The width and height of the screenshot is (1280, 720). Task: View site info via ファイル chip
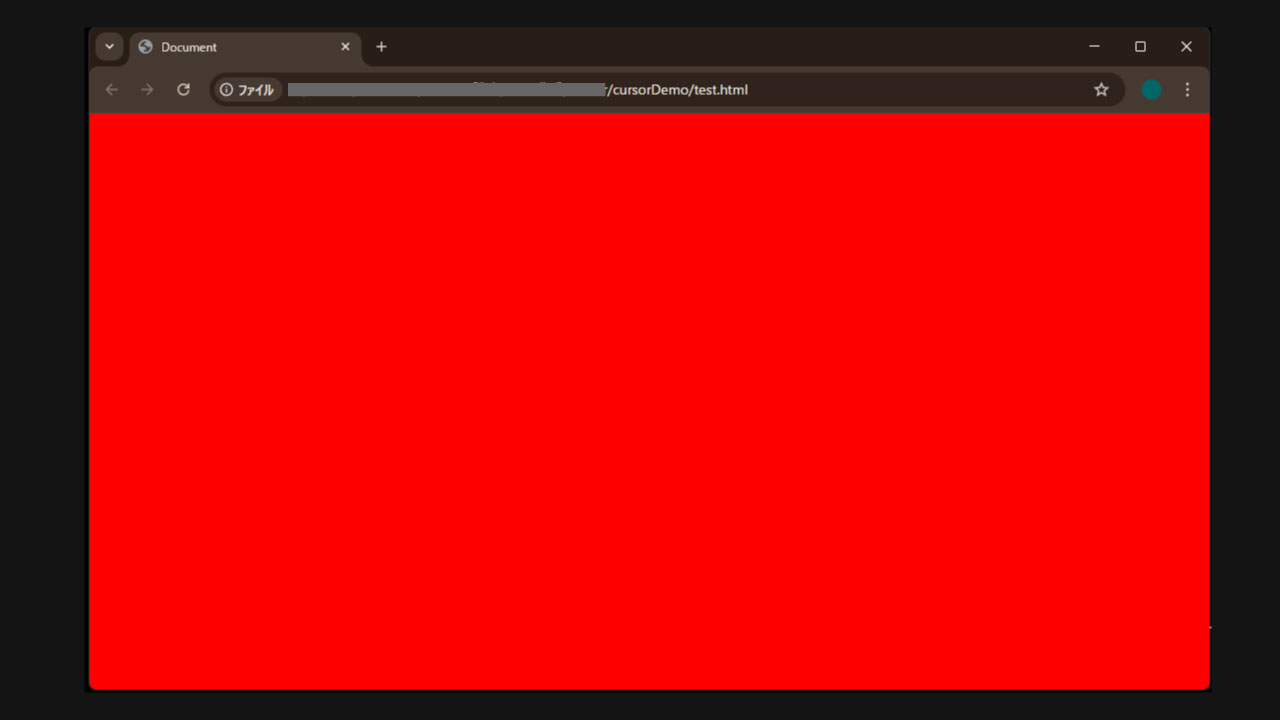pos(247,90)
